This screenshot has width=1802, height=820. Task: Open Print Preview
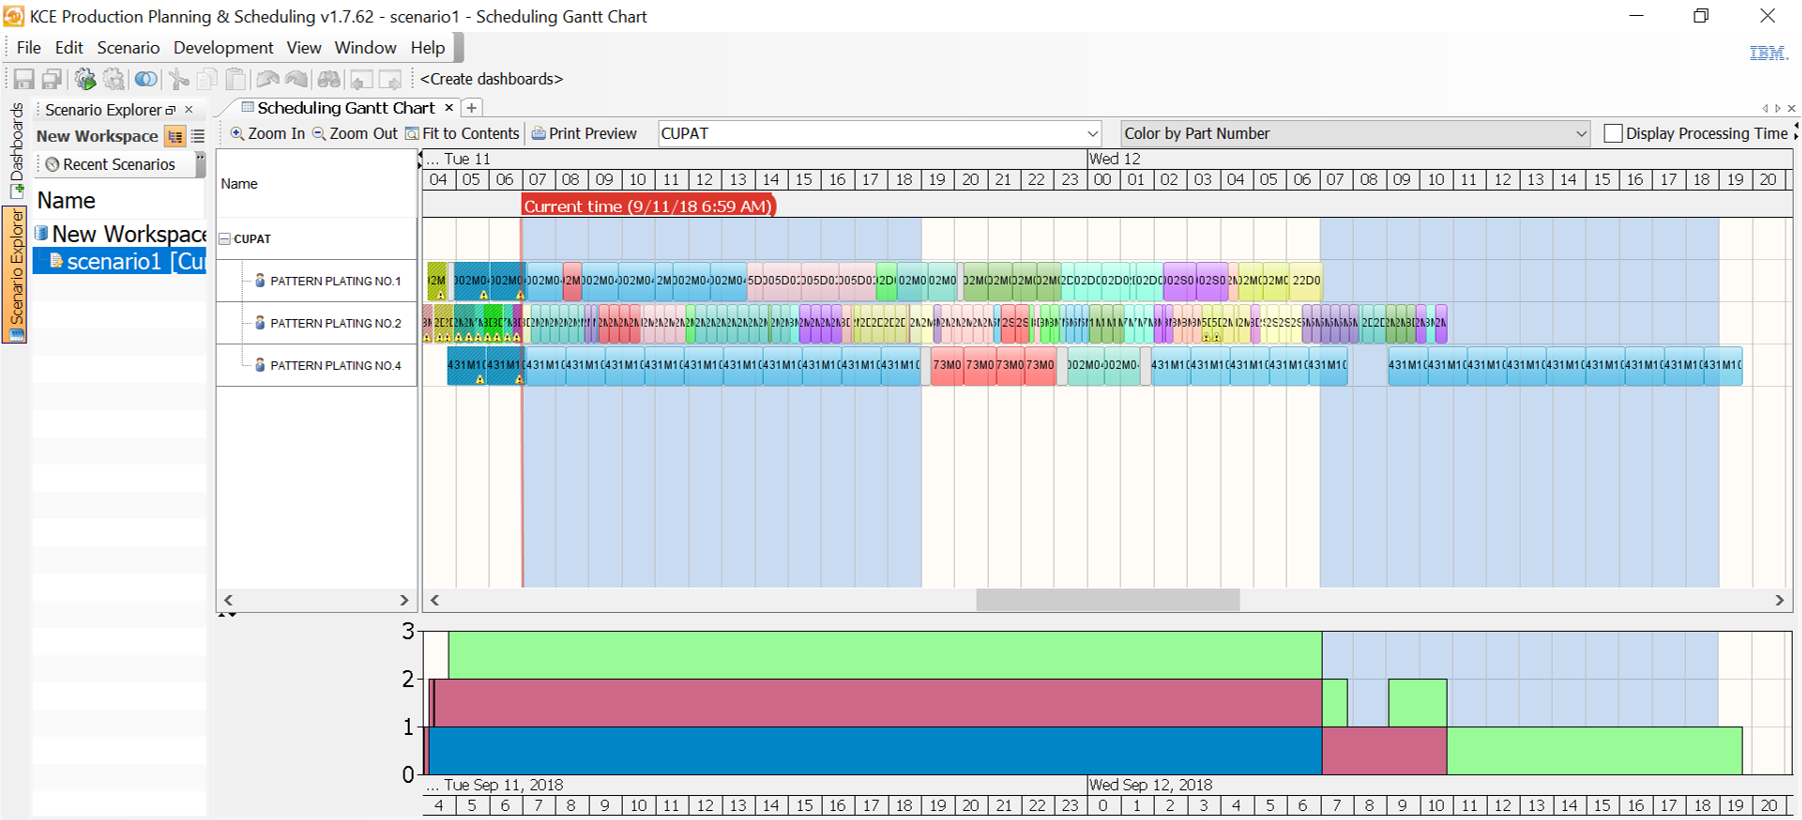pos(584,133)
